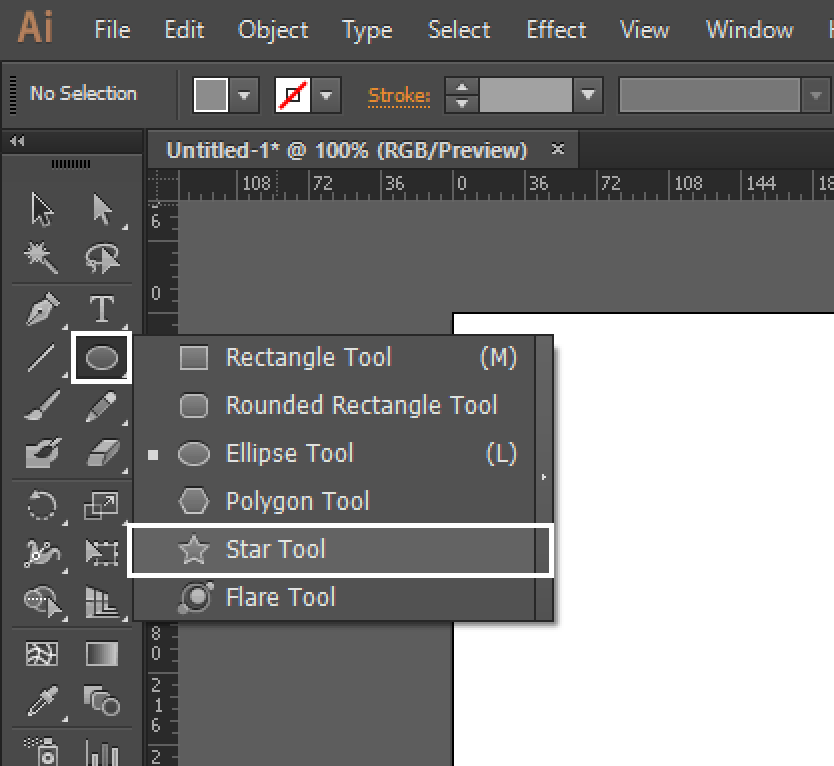Choose Polygon Tool from flyout
This screenshot has height=766, width=834.
[334, 501]
